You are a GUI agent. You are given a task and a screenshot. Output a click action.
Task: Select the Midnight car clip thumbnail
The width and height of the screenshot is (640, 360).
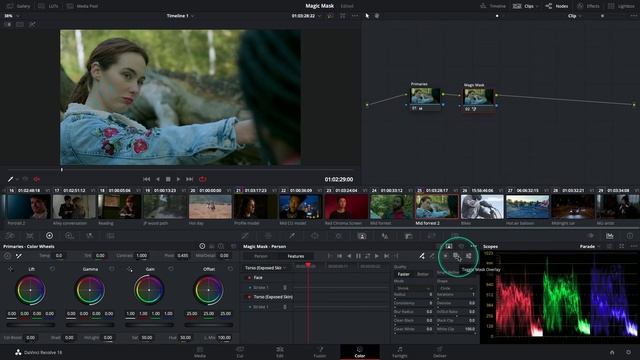tap(573, 207)
